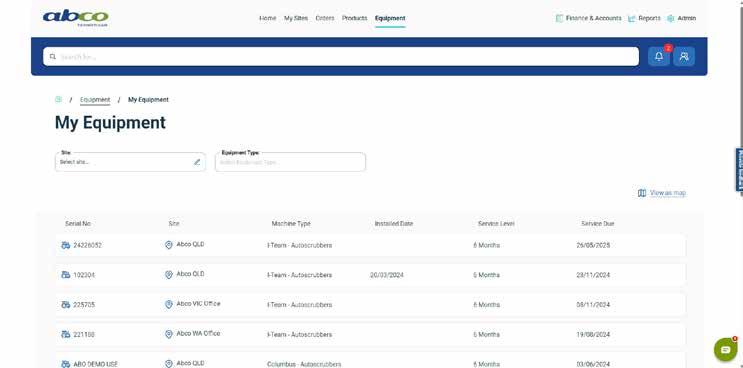Click service due date 19/08/2024
The image size is (743, 368).
coord(593,334)
